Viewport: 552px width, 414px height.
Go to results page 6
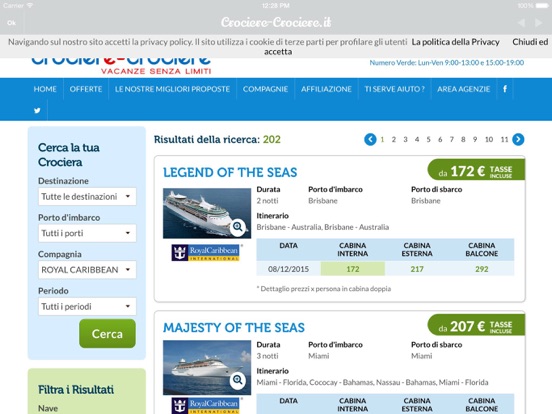pos(440,139)
